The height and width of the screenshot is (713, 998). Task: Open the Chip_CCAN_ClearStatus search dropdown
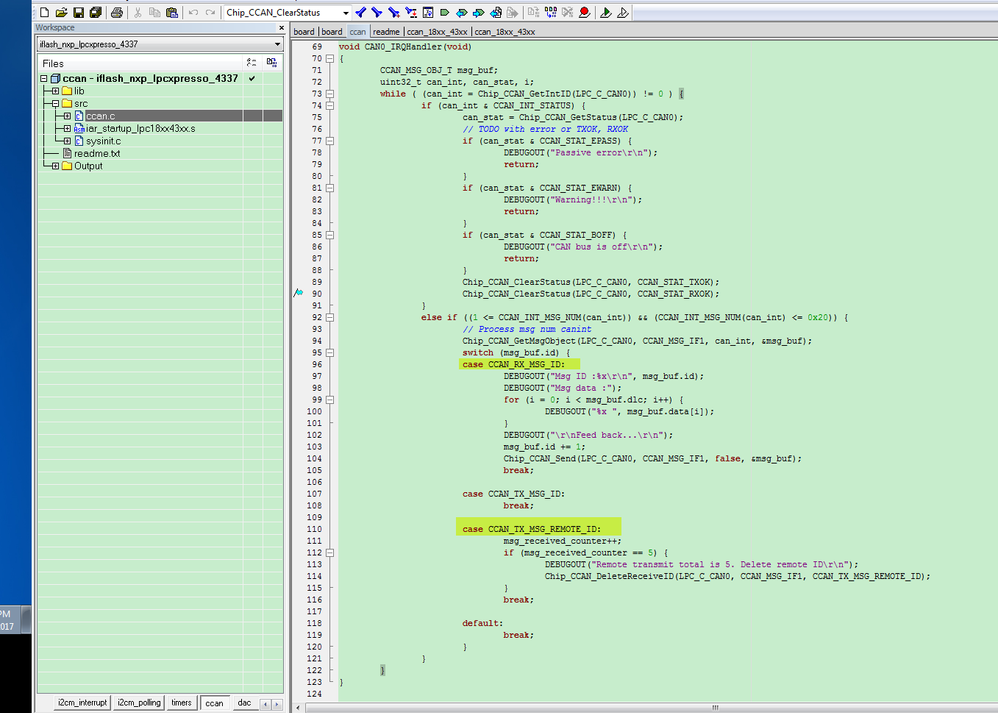coord(345,12)
